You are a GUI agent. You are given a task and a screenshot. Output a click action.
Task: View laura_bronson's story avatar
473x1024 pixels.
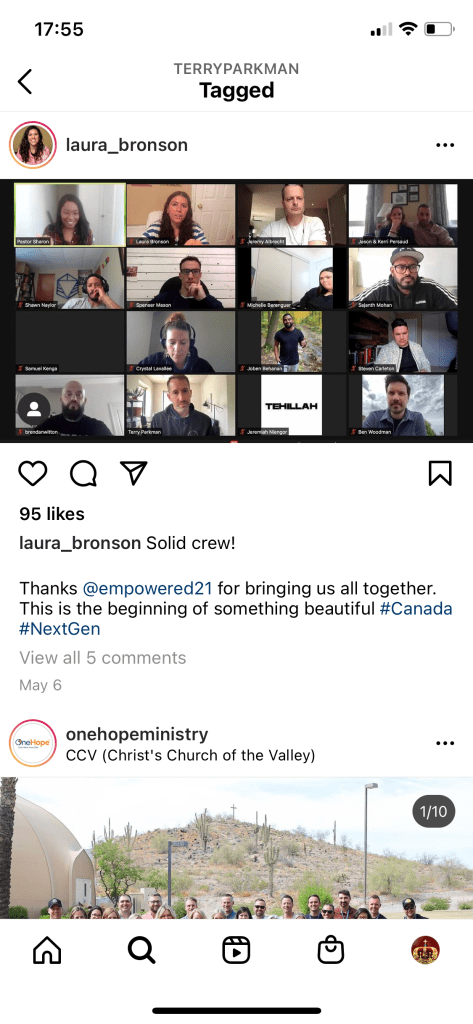pos(33,145)
